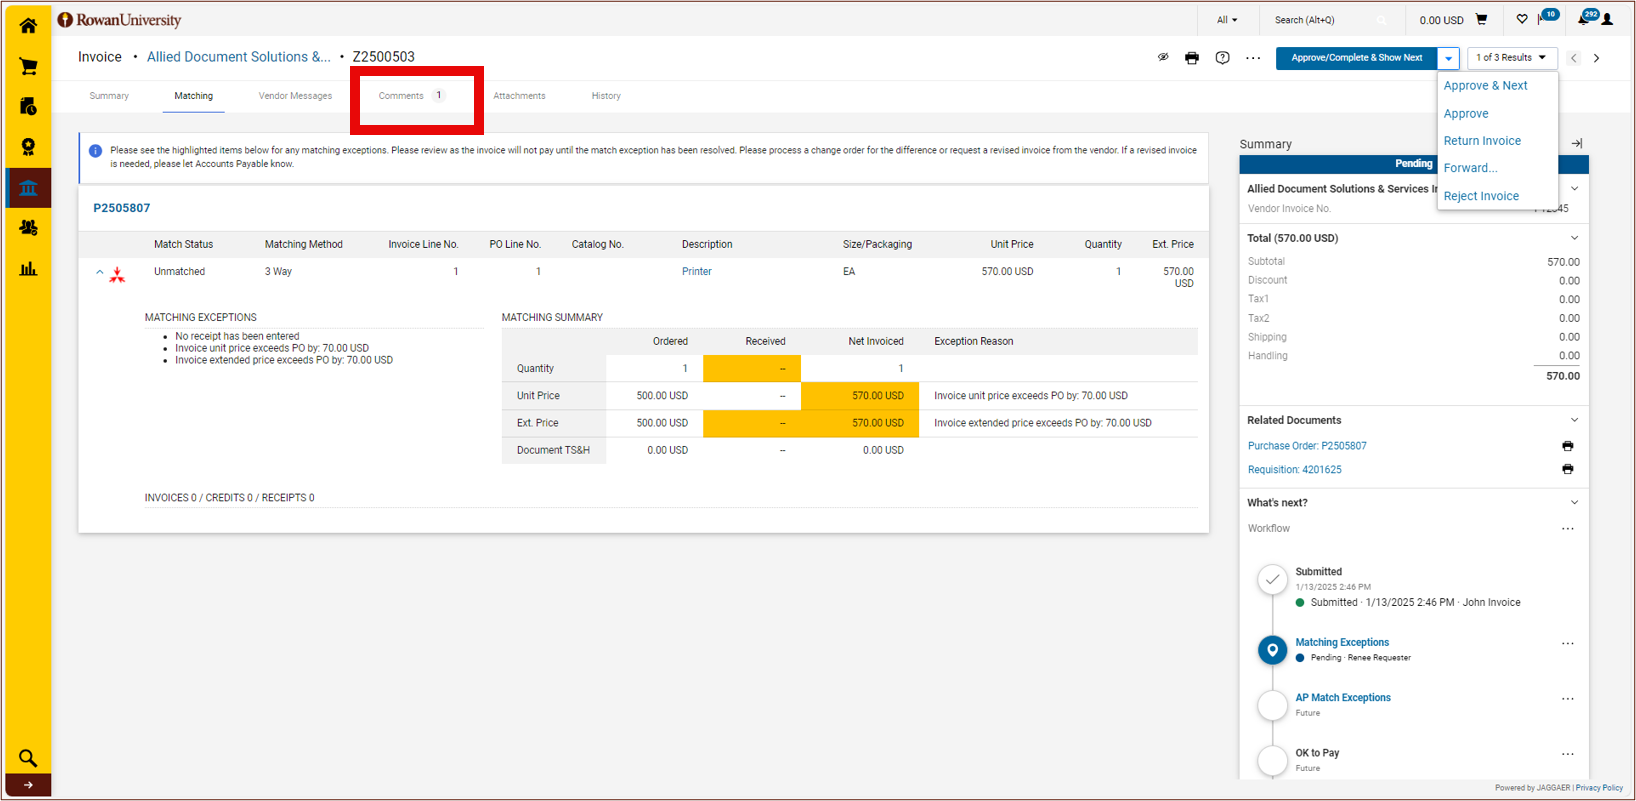Open the shopping cart sidebar icon
The image size is (1636, 801).
[28, 67]
